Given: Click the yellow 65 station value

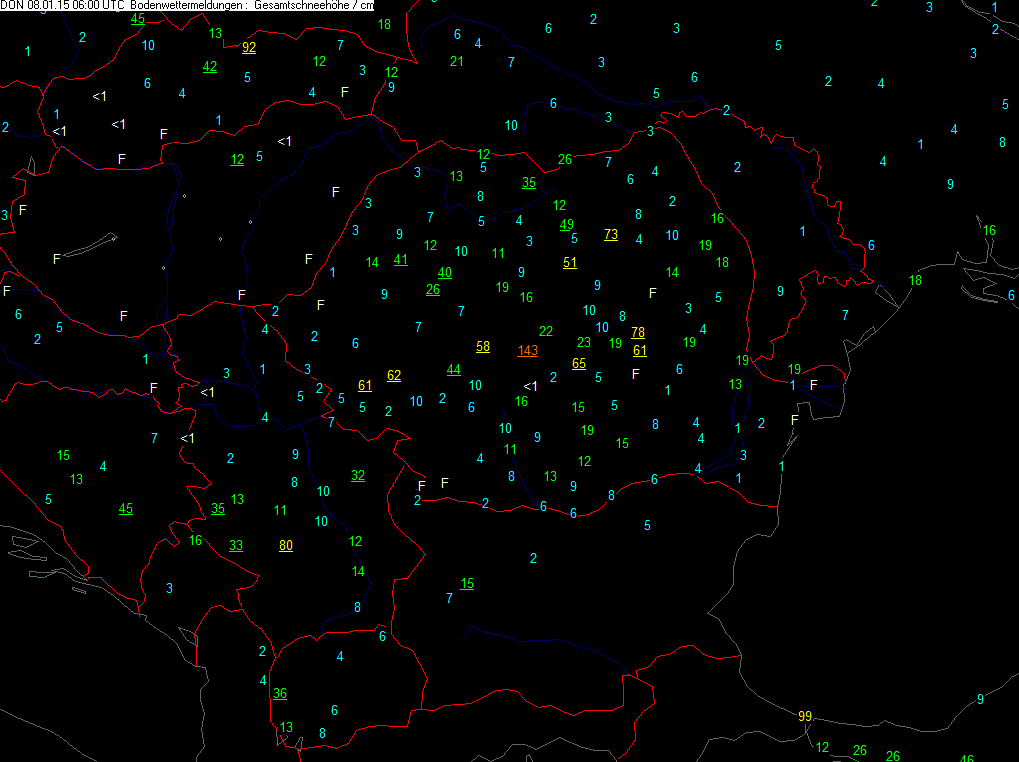Looking at the screenshot, I should [579, 364].
